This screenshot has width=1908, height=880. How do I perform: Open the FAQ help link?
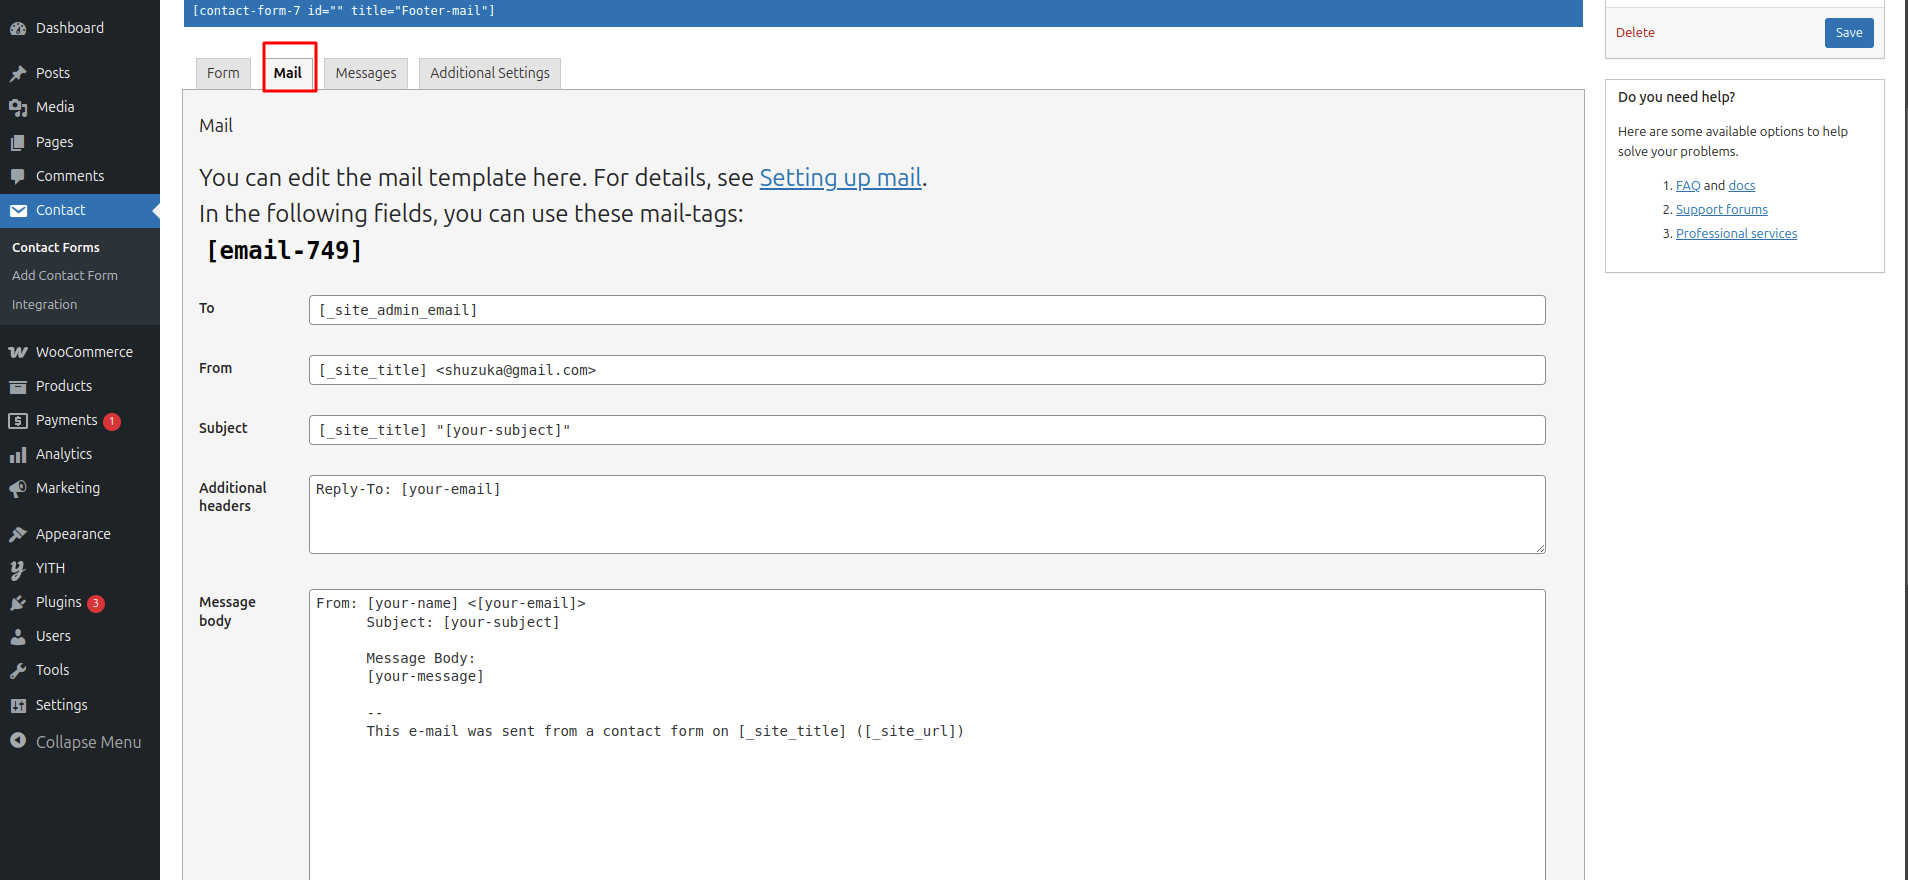click(1688, 186)
